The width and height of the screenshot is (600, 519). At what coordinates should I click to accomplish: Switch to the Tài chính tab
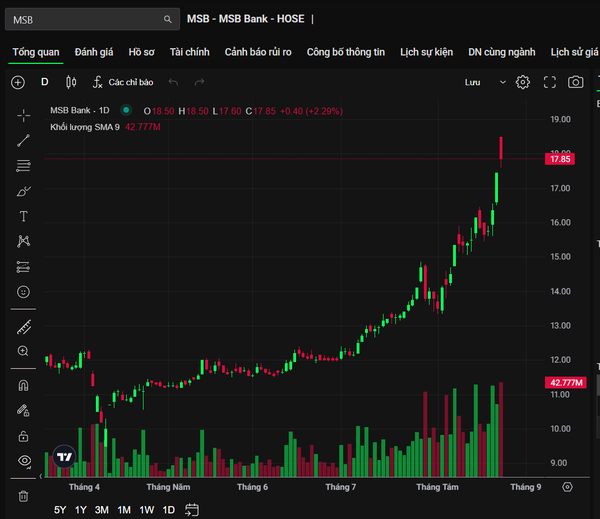pos(189,52)
